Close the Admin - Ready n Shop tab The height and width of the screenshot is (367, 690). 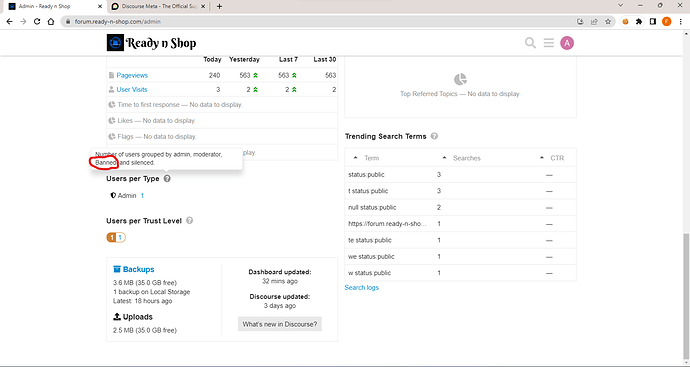tap(100, 6)
